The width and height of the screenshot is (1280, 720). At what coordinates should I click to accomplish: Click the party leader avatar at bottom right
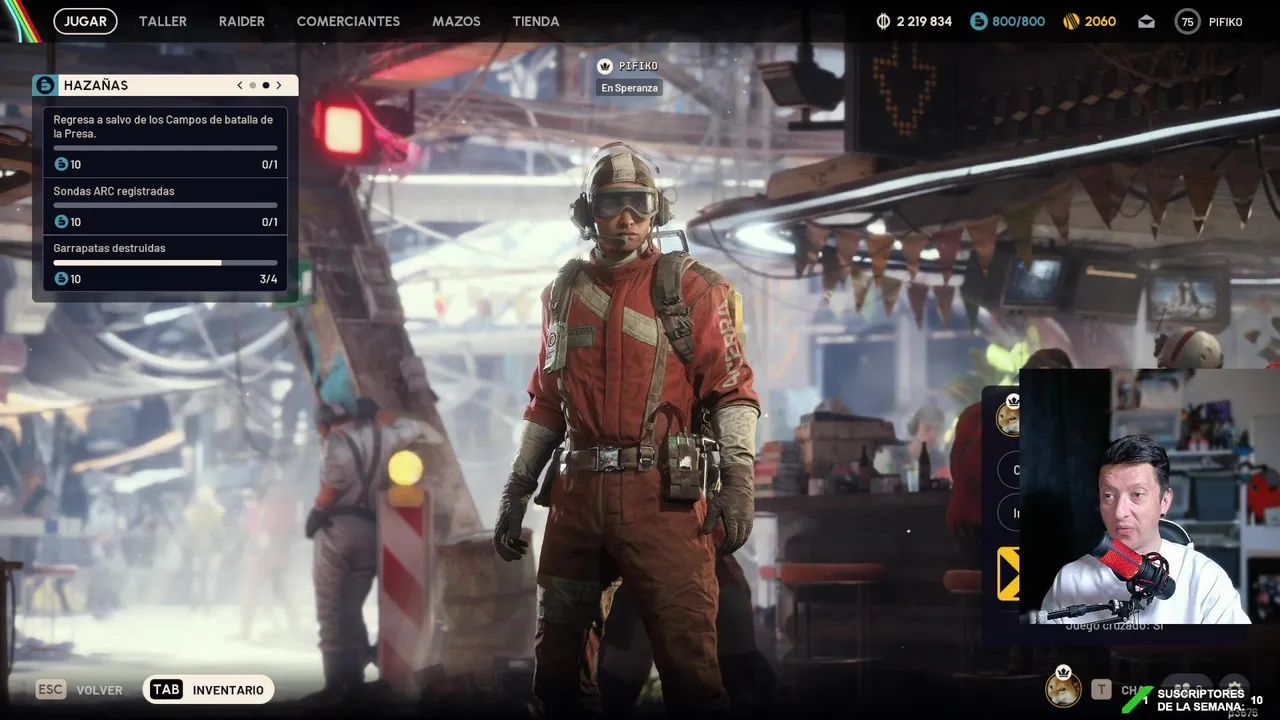tap(1062, 688)
